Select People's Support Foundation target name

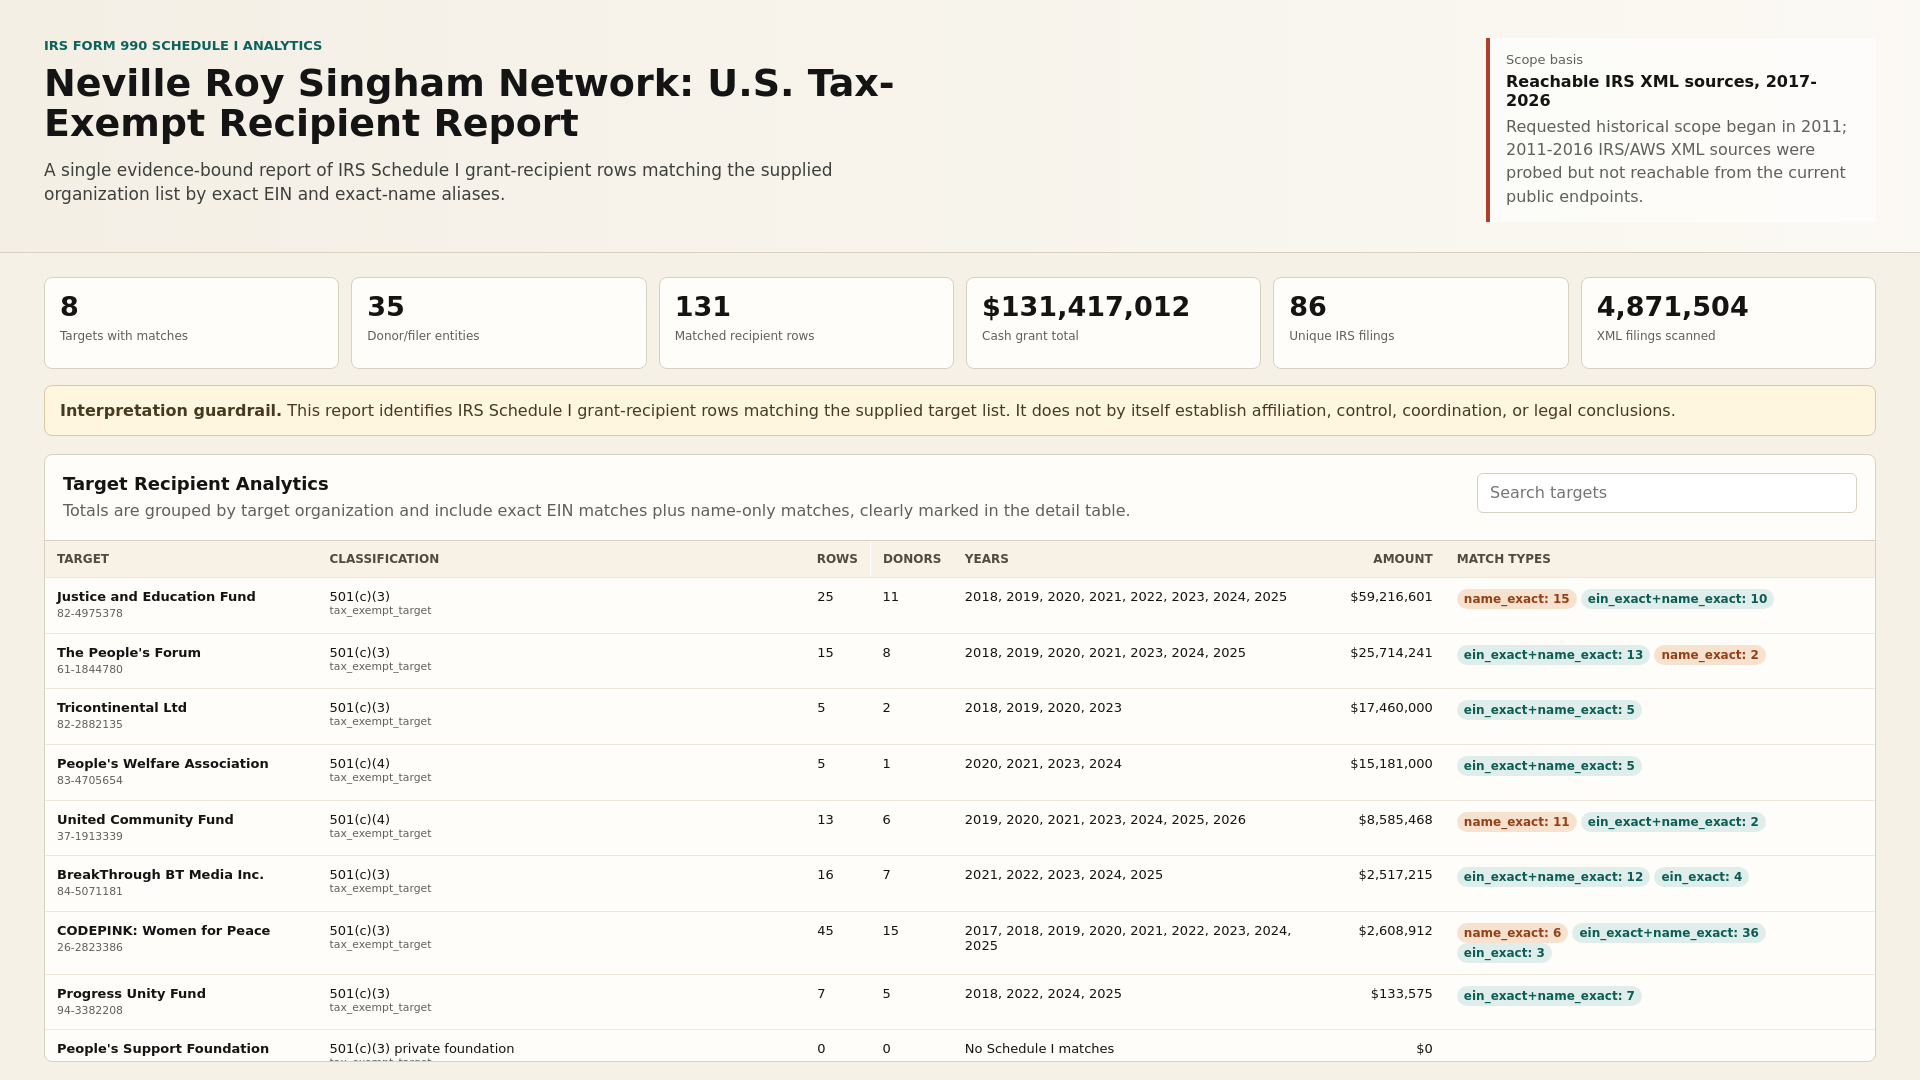click(163, 1049)
